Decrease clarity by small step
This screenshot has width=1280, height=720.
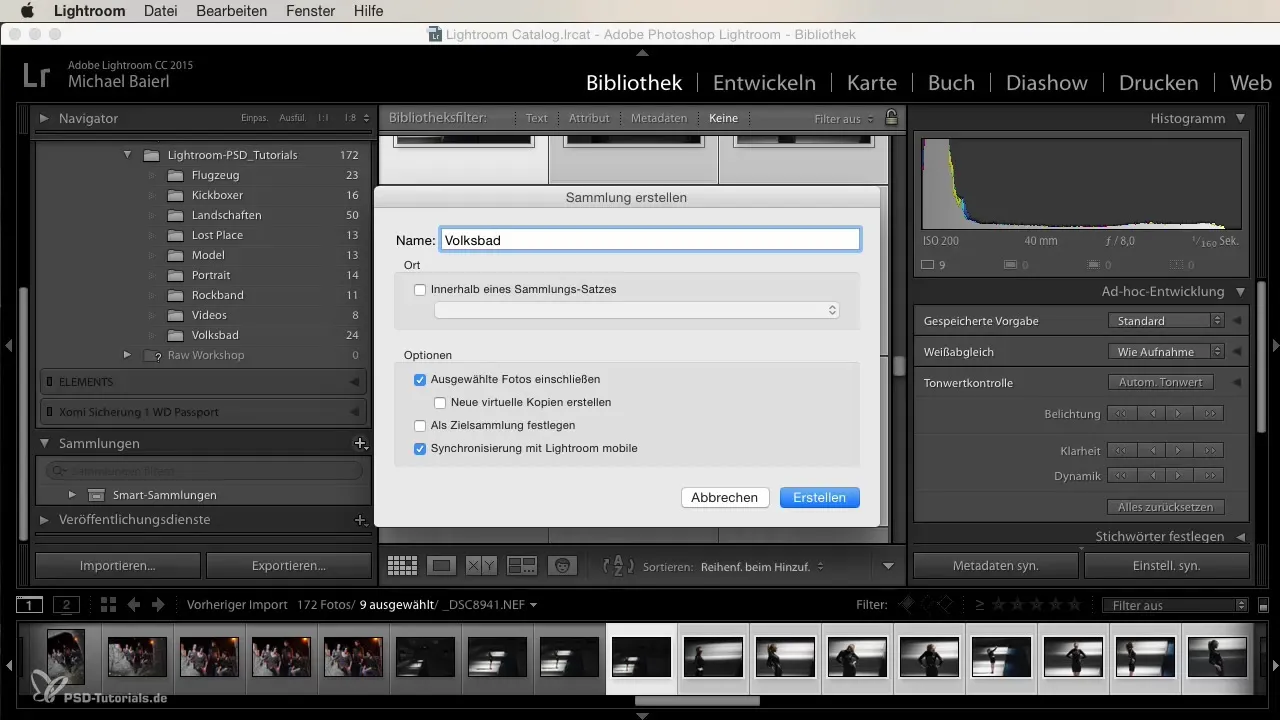tap(1151, 450)
